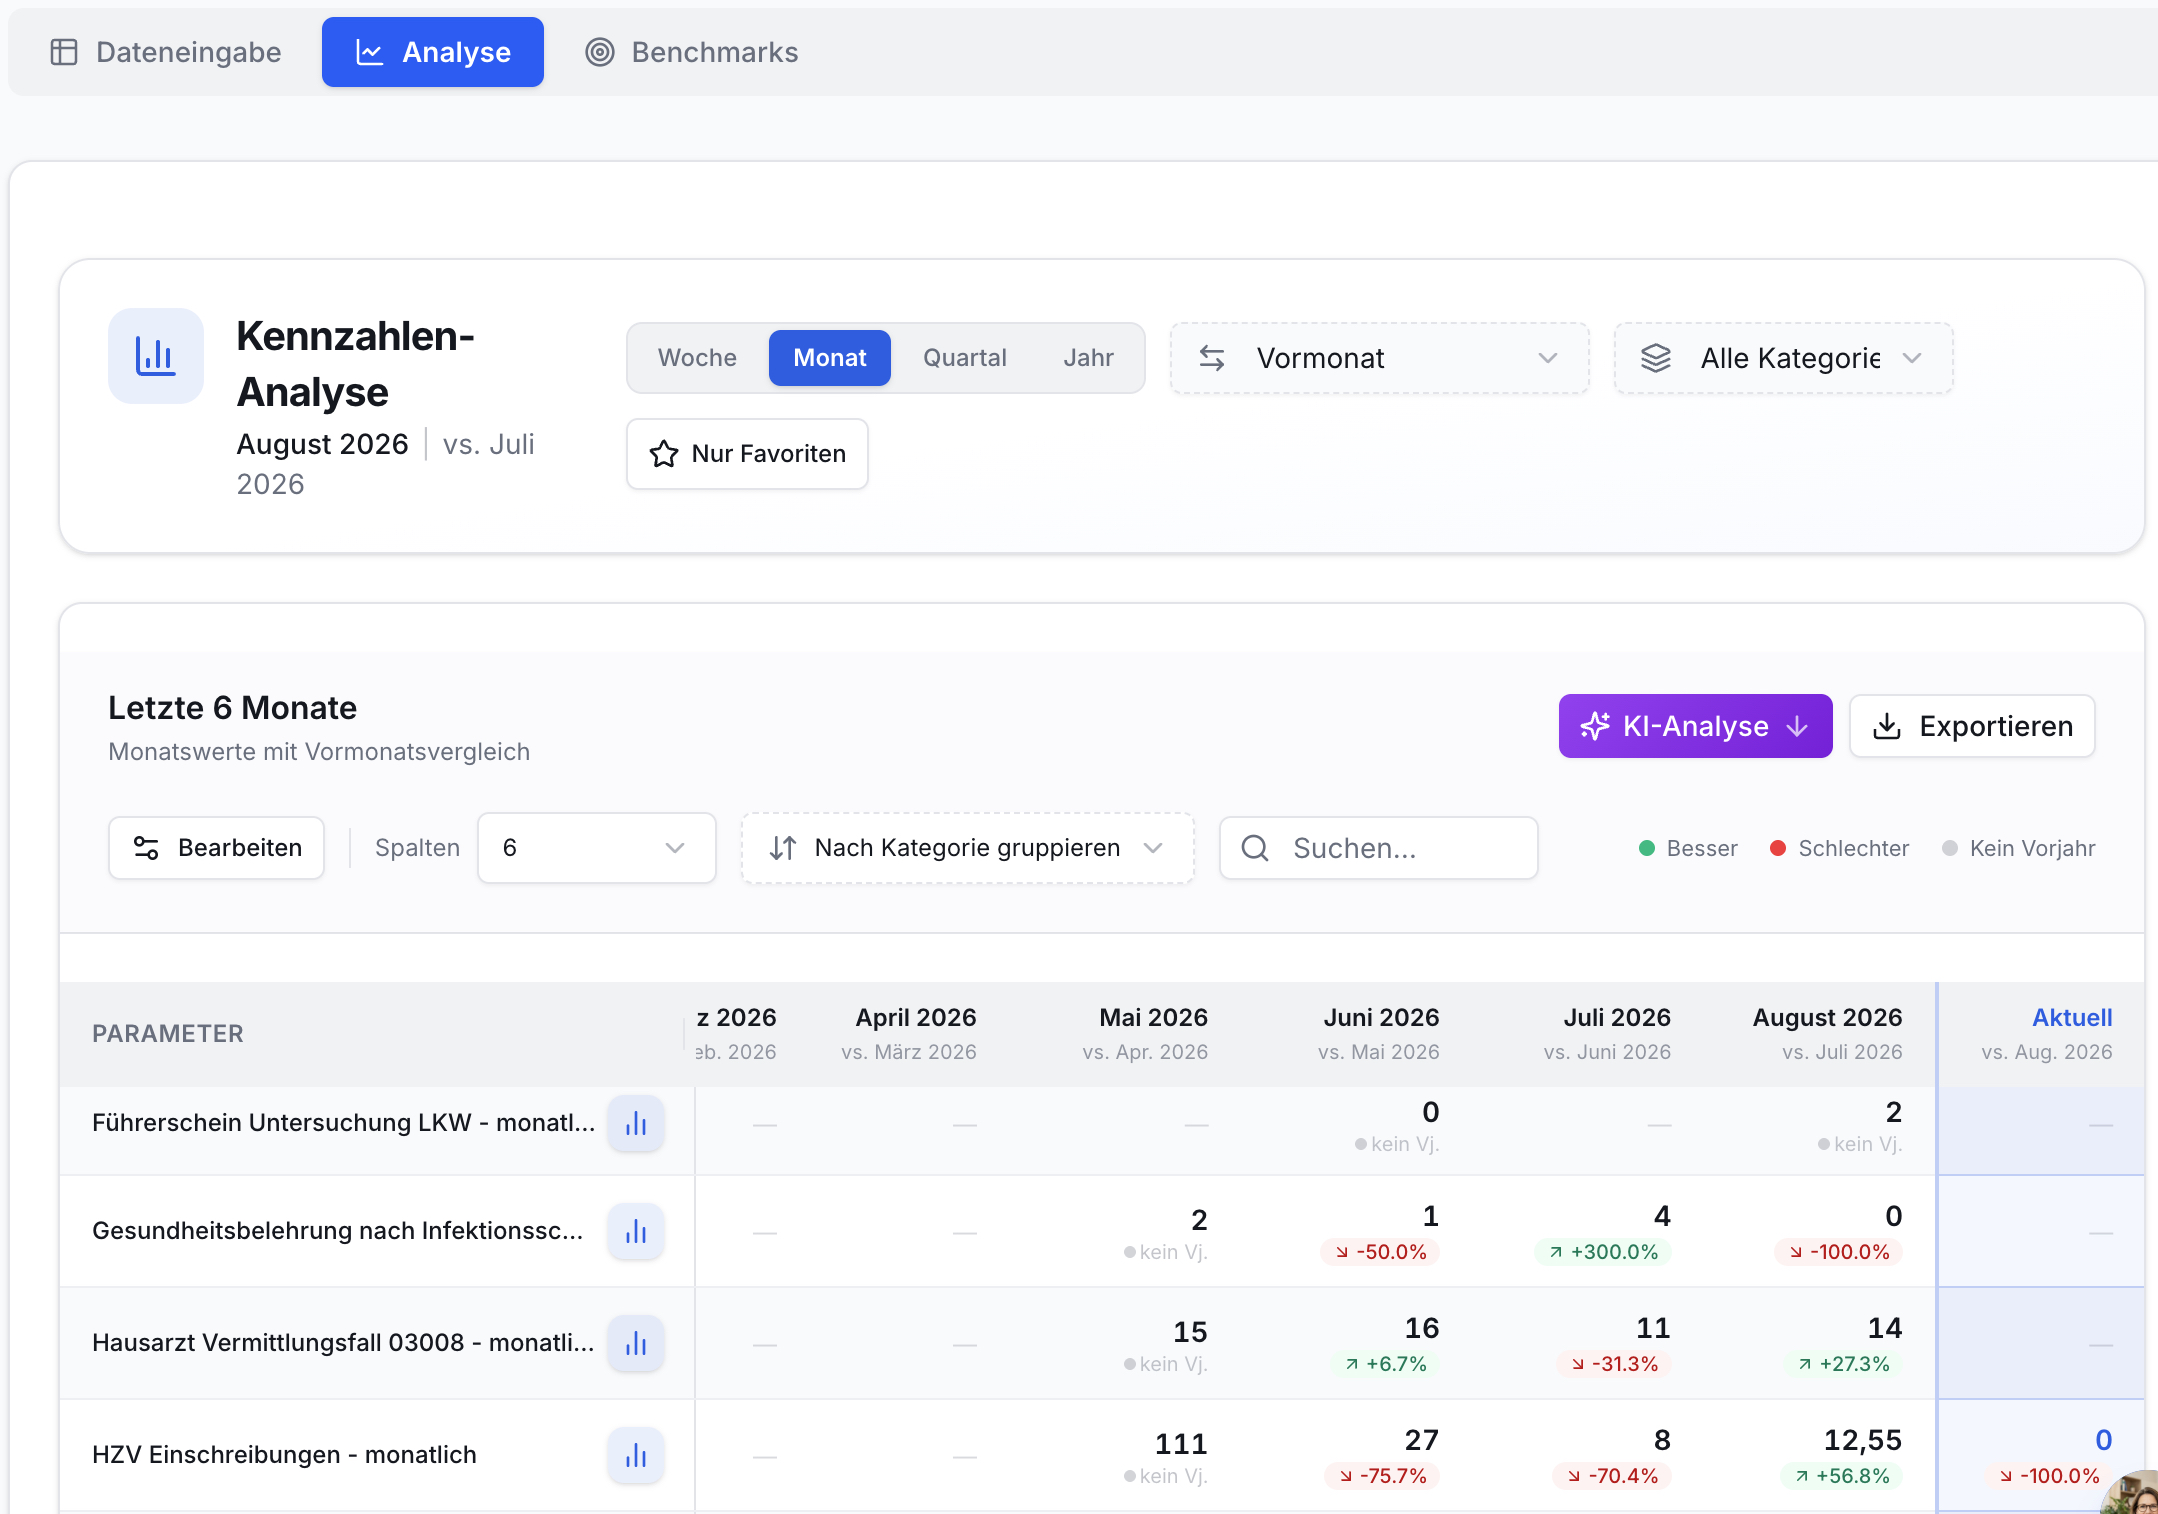Open the Alle Kategorie dropdown
Viewport: 2158px width, 1514px height.
click(x=1784, y=358)
